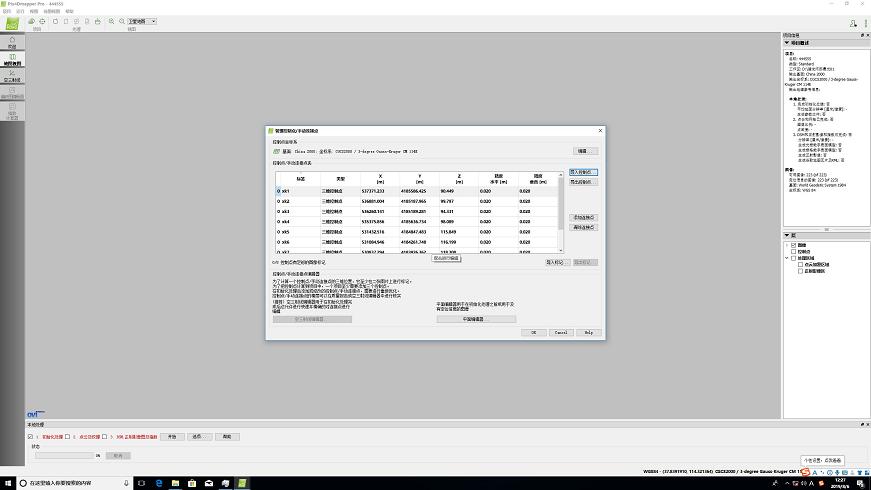The width and height of the screenshot is (871, 490).
Task: Click the zoom in magnifier toolbar icon
Action: (x=109, y=21)
